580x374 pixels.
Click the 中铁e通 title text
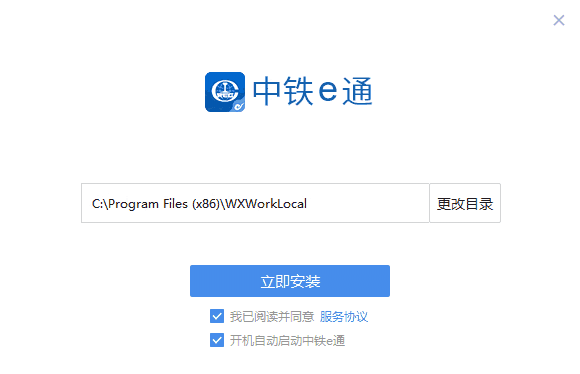point(313,91)
